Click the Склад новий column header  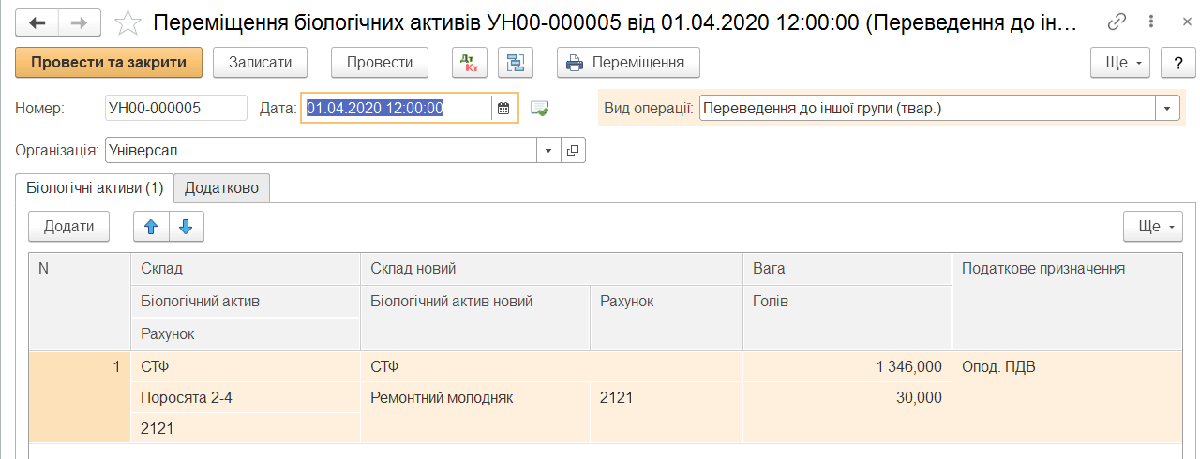pyautogui.click(x=550, y=269)
